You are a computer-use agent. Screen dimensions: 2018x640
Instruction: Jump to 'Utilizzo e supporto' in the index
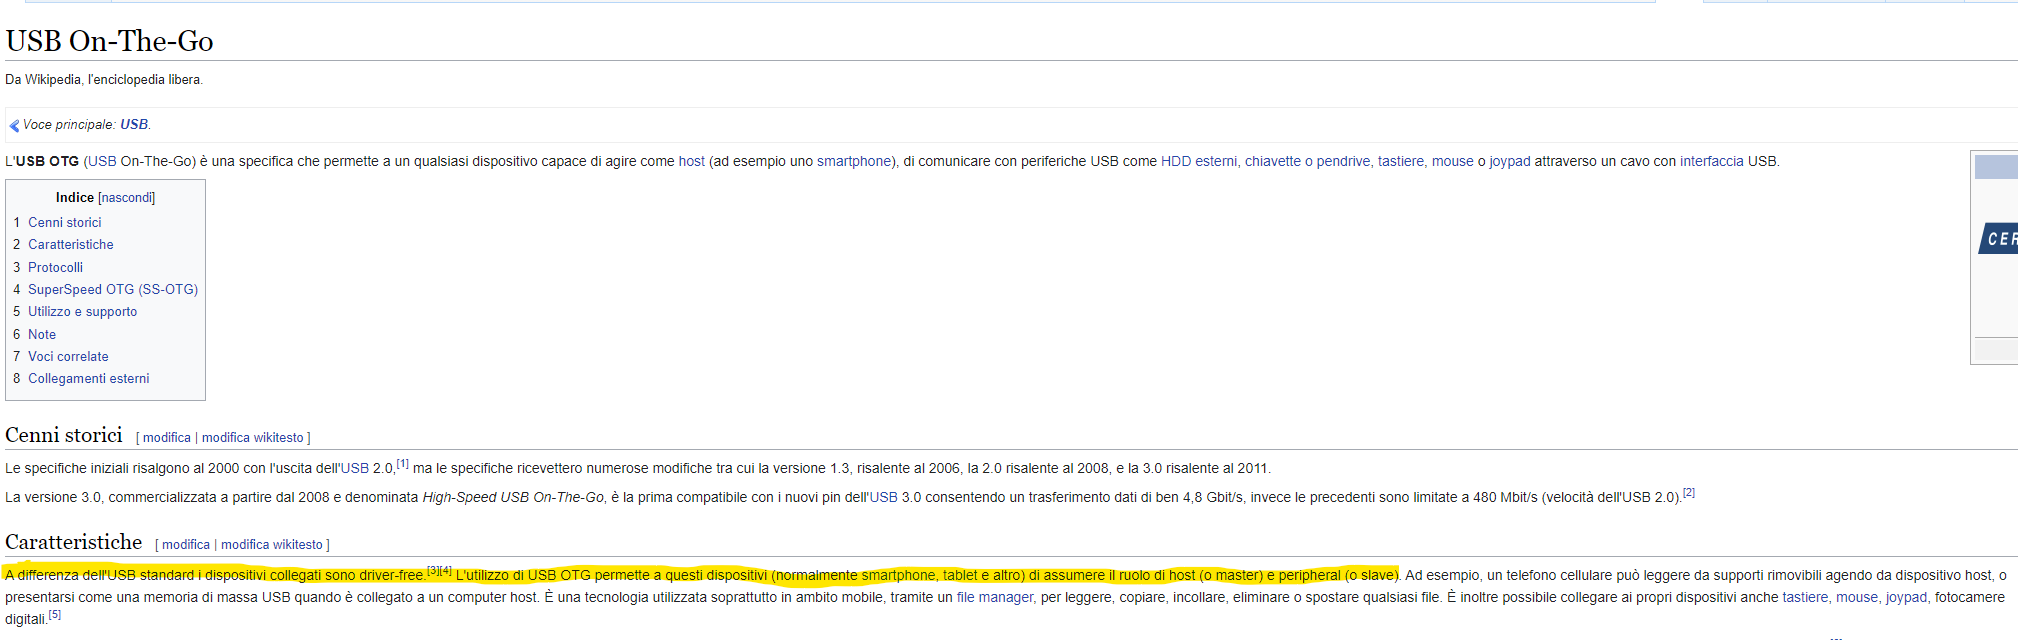(83, 312)
